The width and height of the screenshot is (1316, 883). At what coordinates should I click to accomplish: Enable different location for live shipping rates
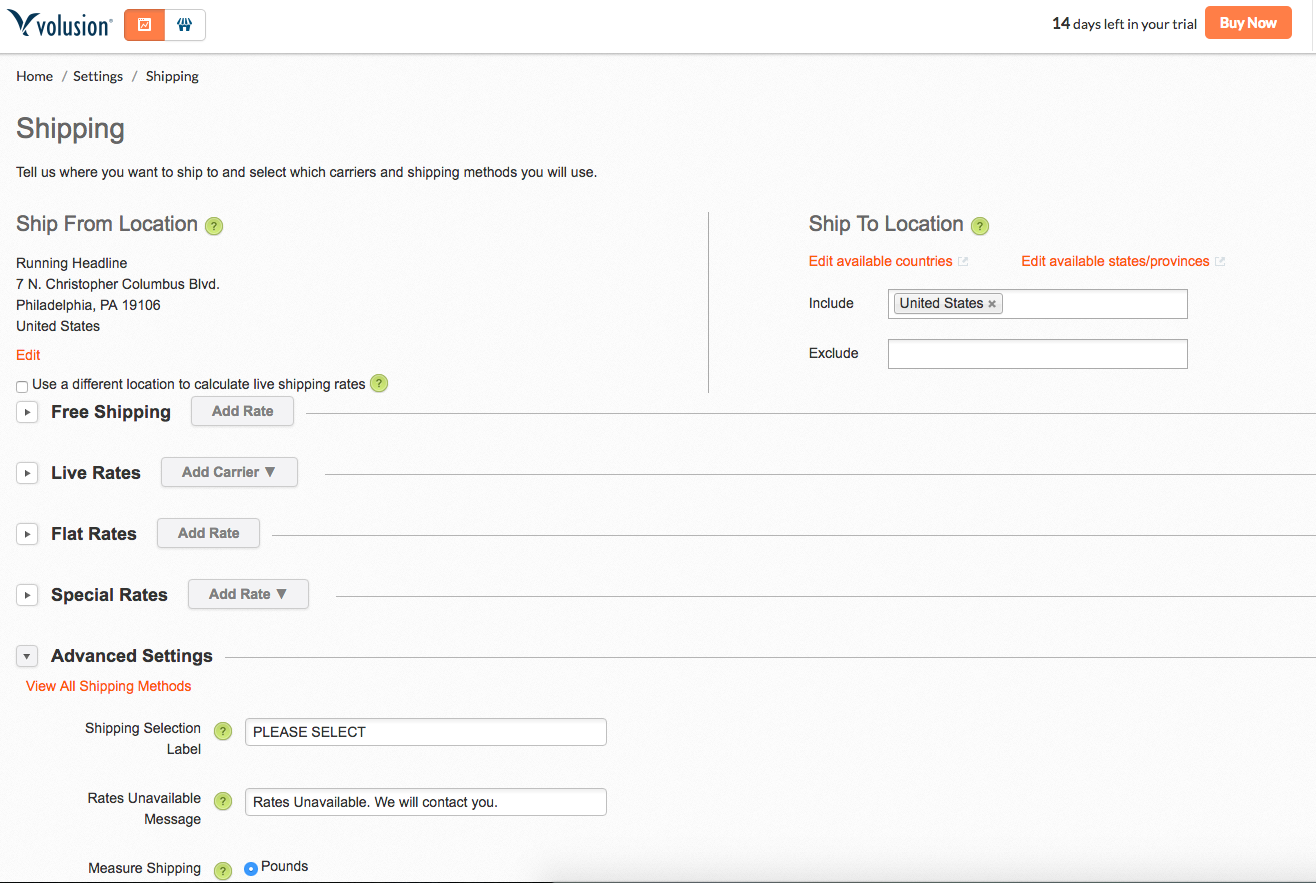[22, 386]
